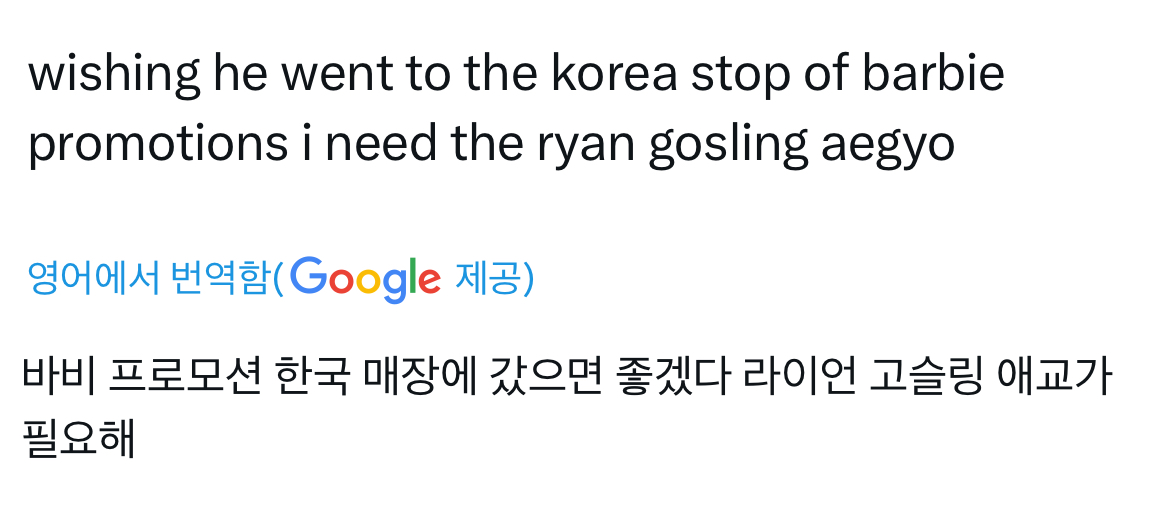The image size is (1170, 527).
Task: Click the Korean word '프로모션'
Action: [185, 377]
